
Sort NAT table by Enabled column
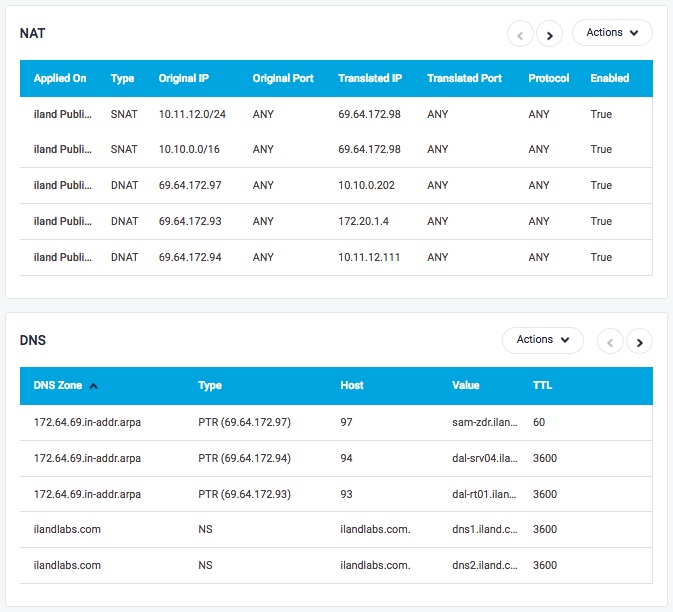coord(609,78)
